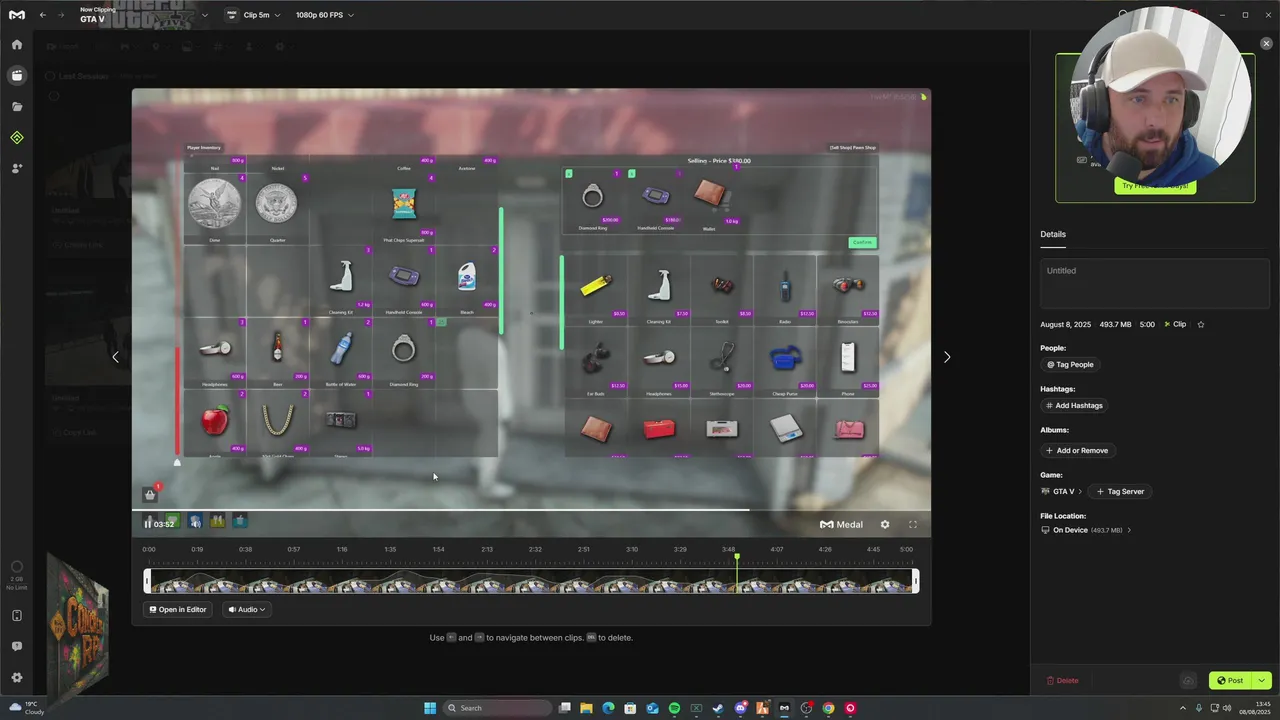Open the player settings gear
This screenshot has width=1280, height=720.
[x=884, y=524]
